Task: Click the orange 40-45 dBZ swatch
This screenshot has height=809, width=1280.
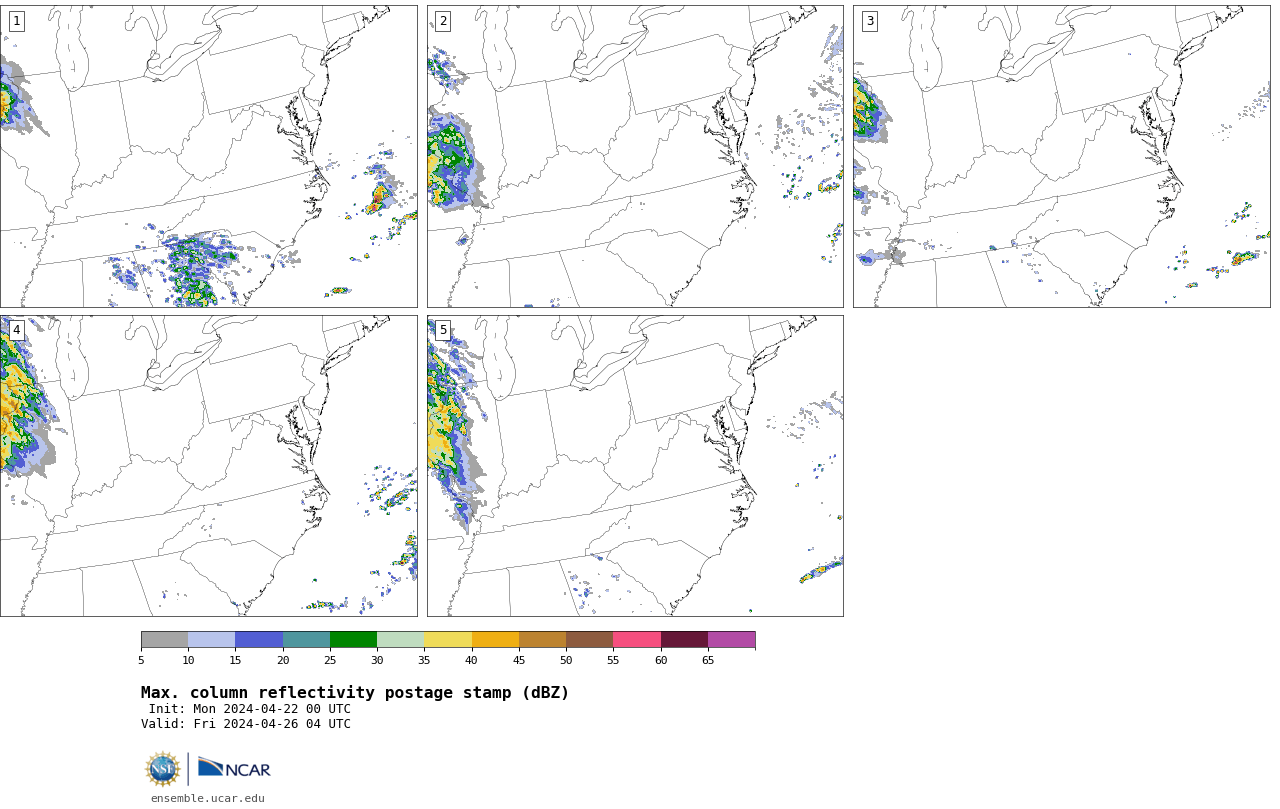Action: click(495, 640)
